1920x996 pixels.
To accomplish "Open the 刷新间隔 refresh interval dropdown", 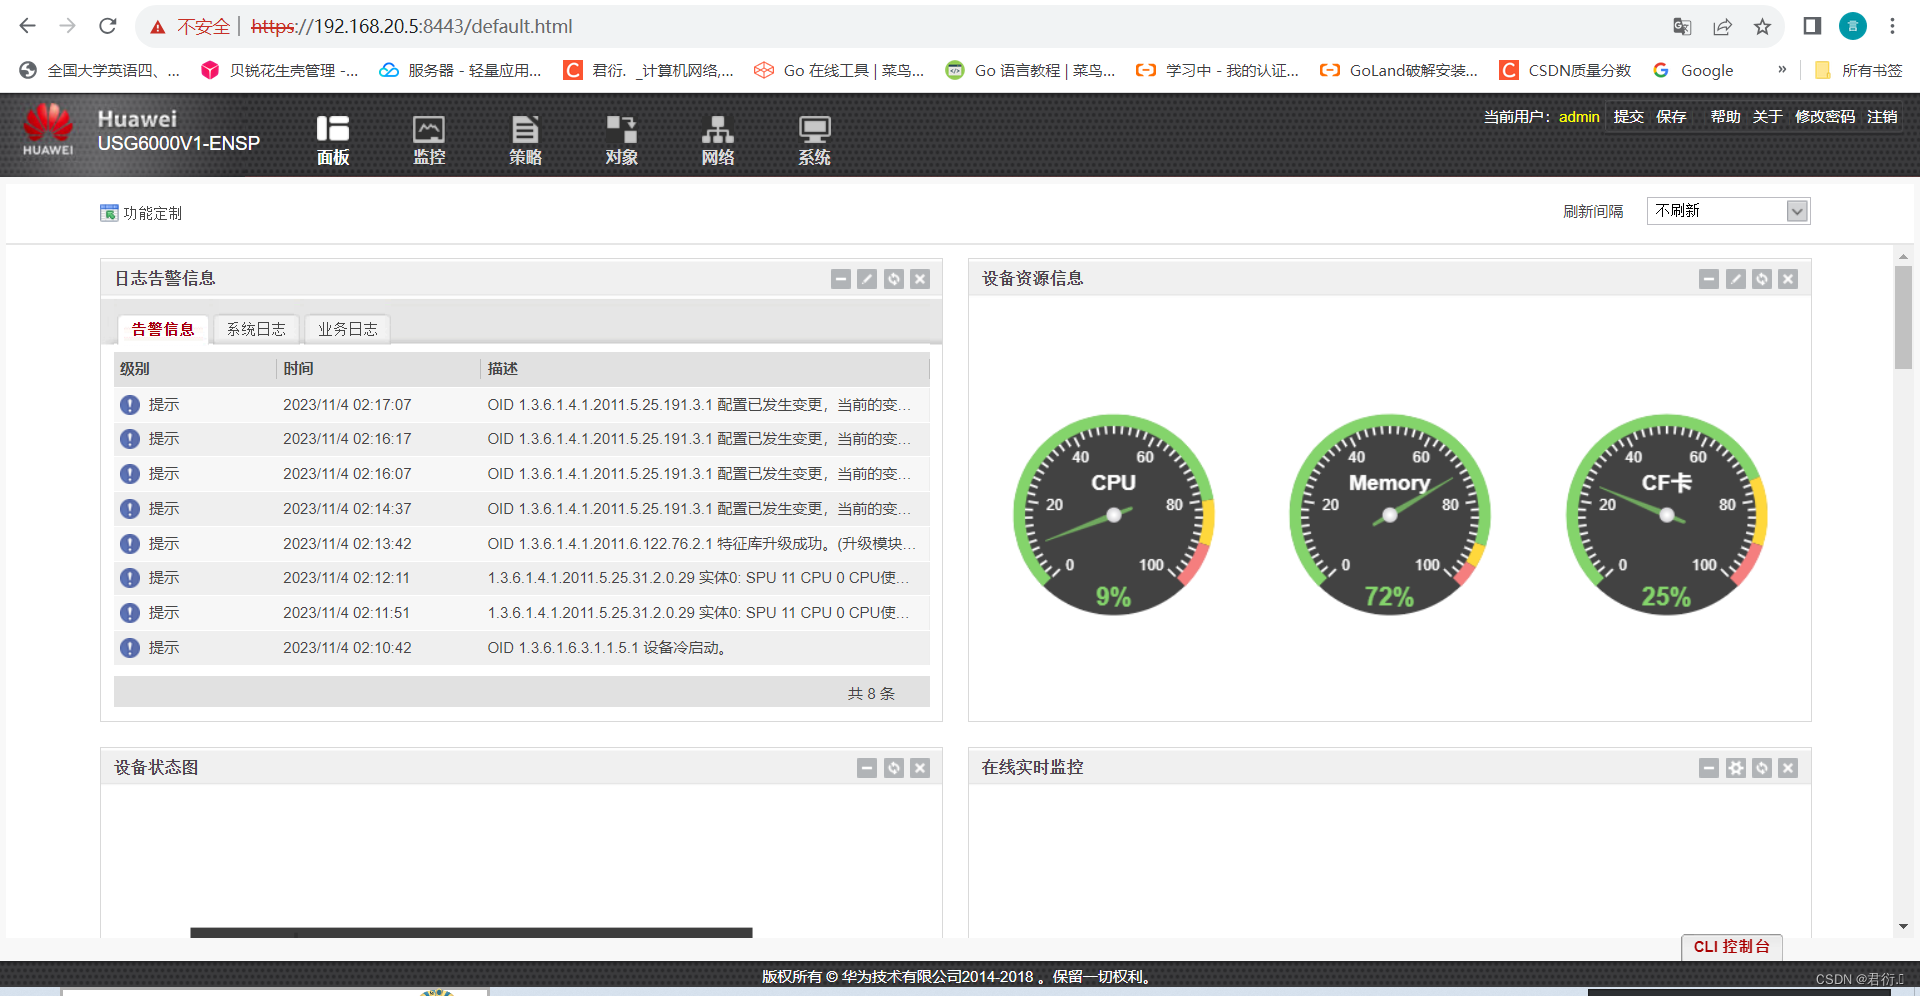I will pos(1728,211).
